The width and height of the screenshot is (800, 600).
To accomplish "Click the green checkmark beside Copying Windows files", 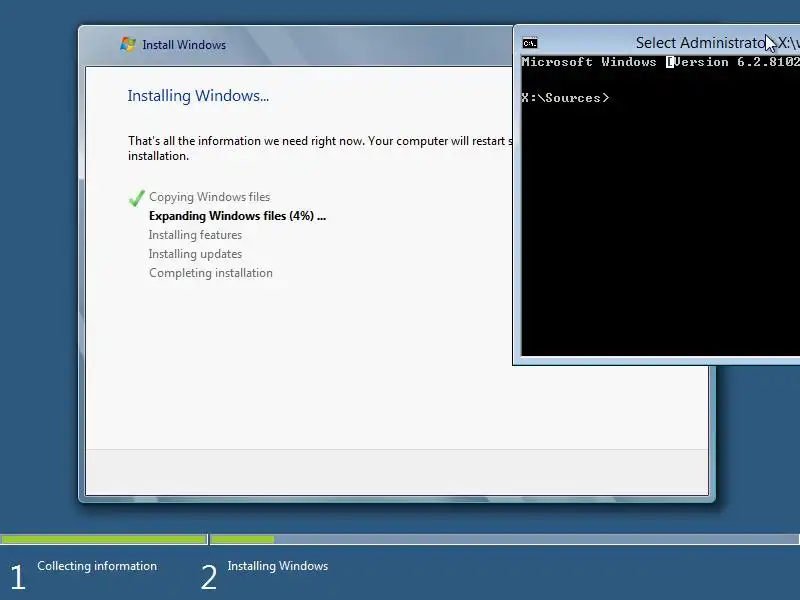I will coord(136,198).
